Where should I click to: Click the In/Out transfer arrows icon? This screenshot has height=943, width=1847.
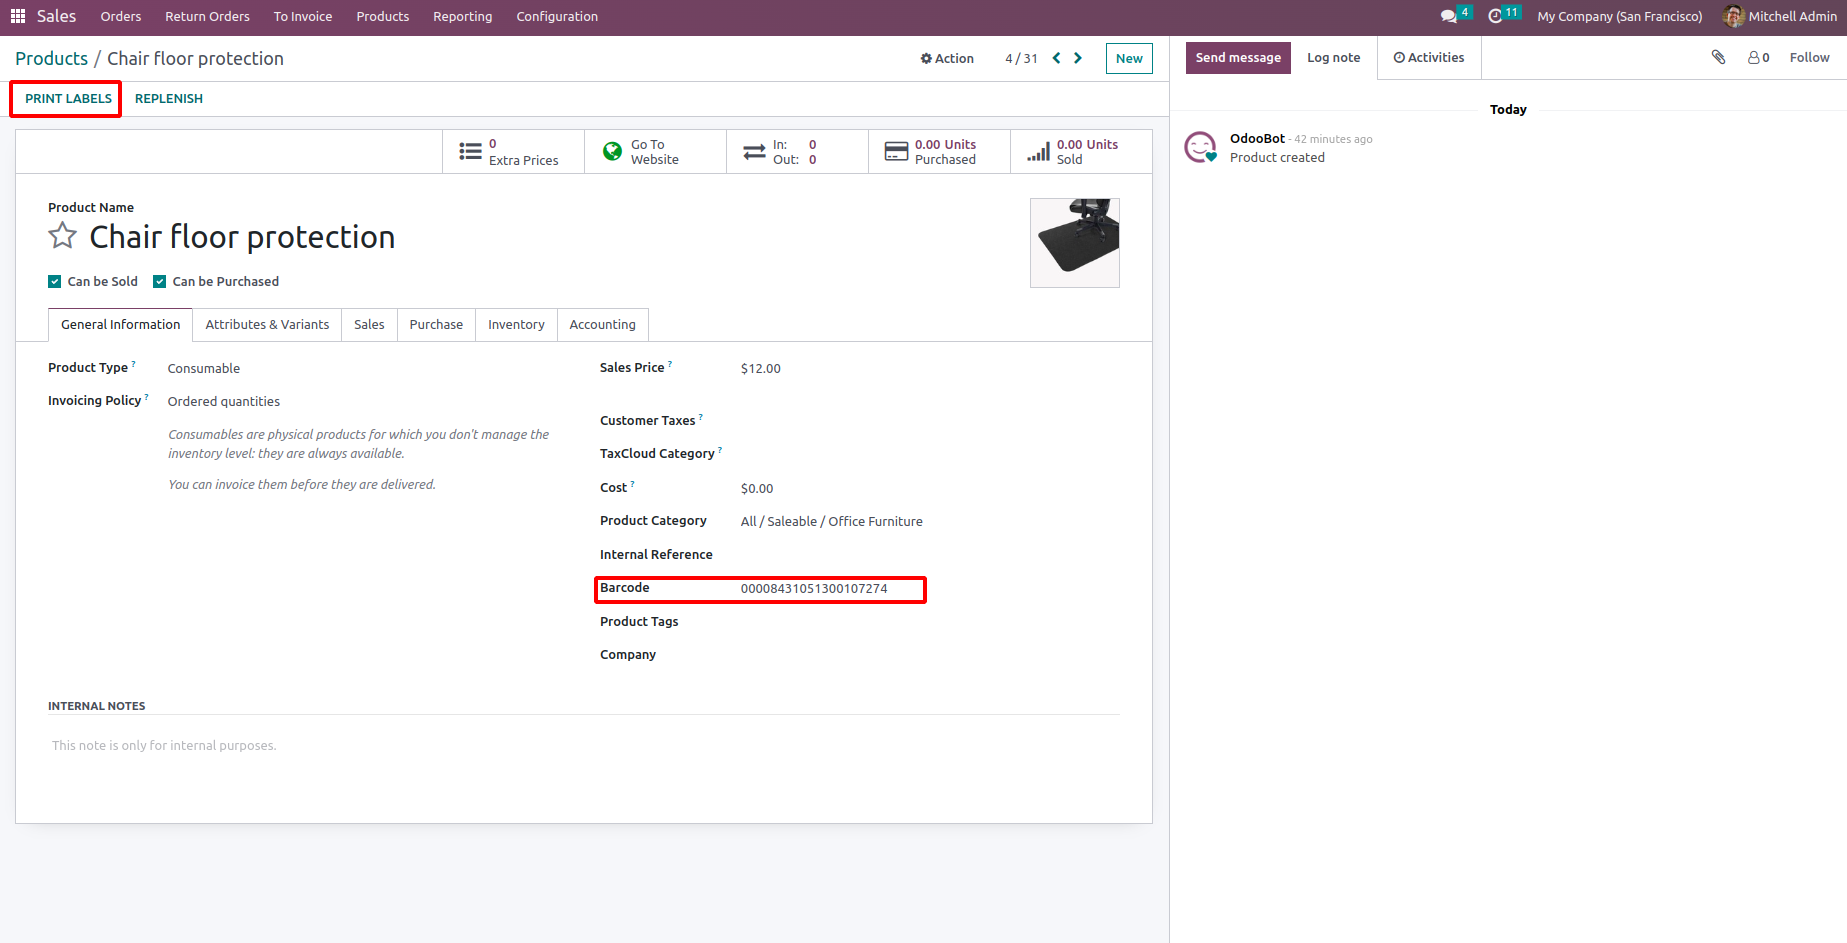pos(754,152)
